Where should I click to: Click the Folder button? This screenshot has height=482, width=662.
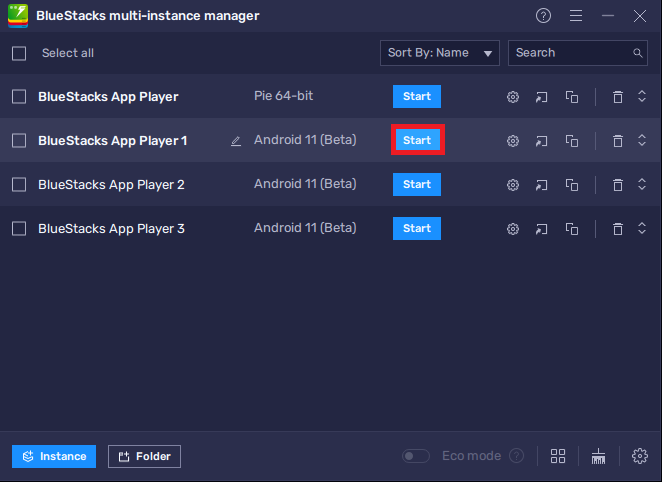[x=144, y=456]
